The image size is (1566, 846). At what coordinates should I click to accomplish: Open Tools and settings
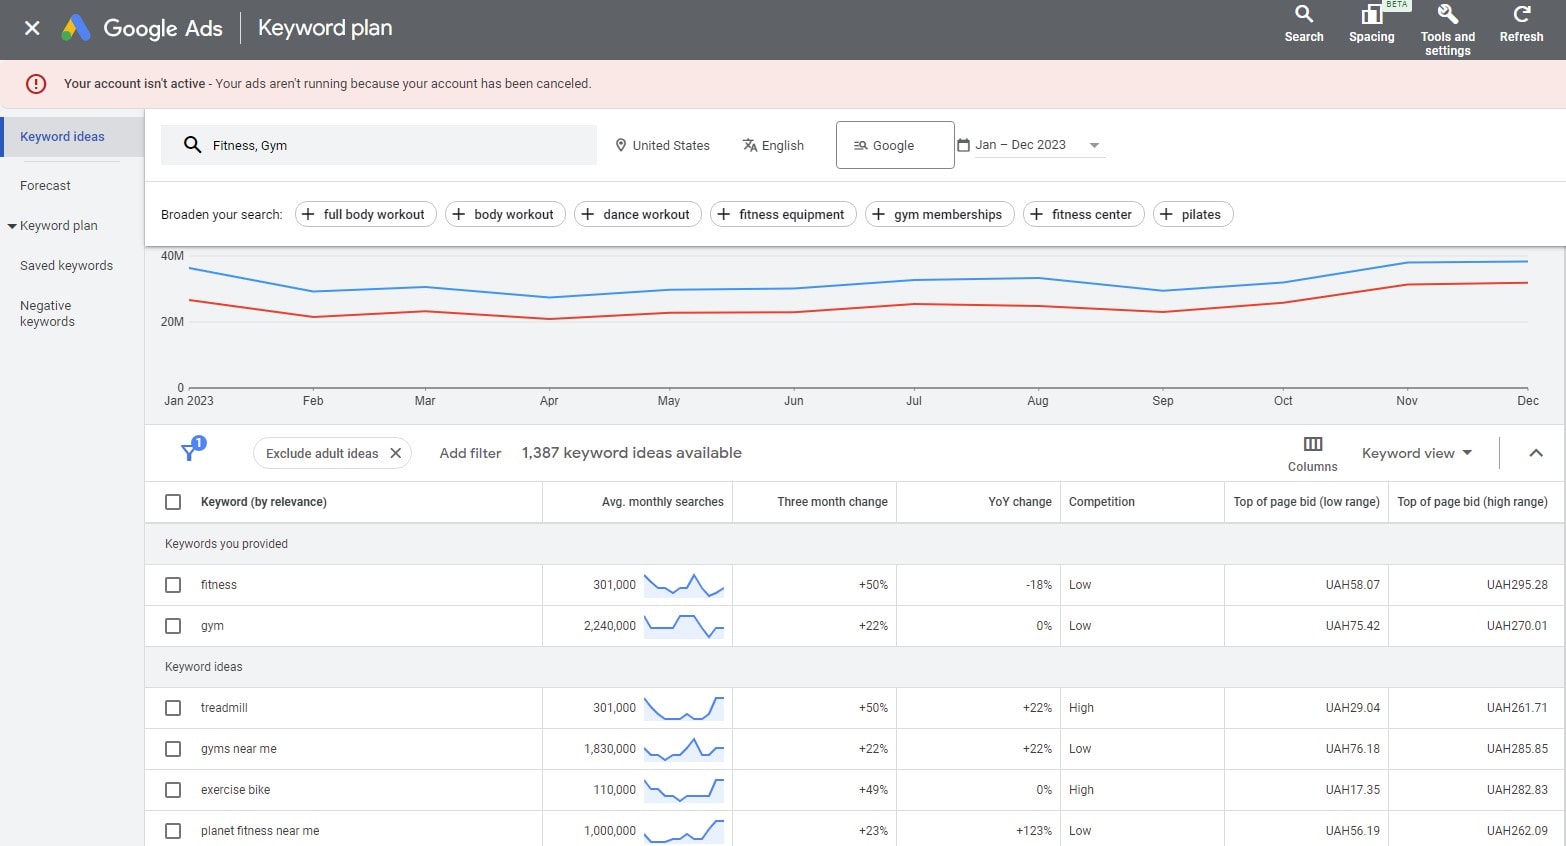coord(1447,30)
